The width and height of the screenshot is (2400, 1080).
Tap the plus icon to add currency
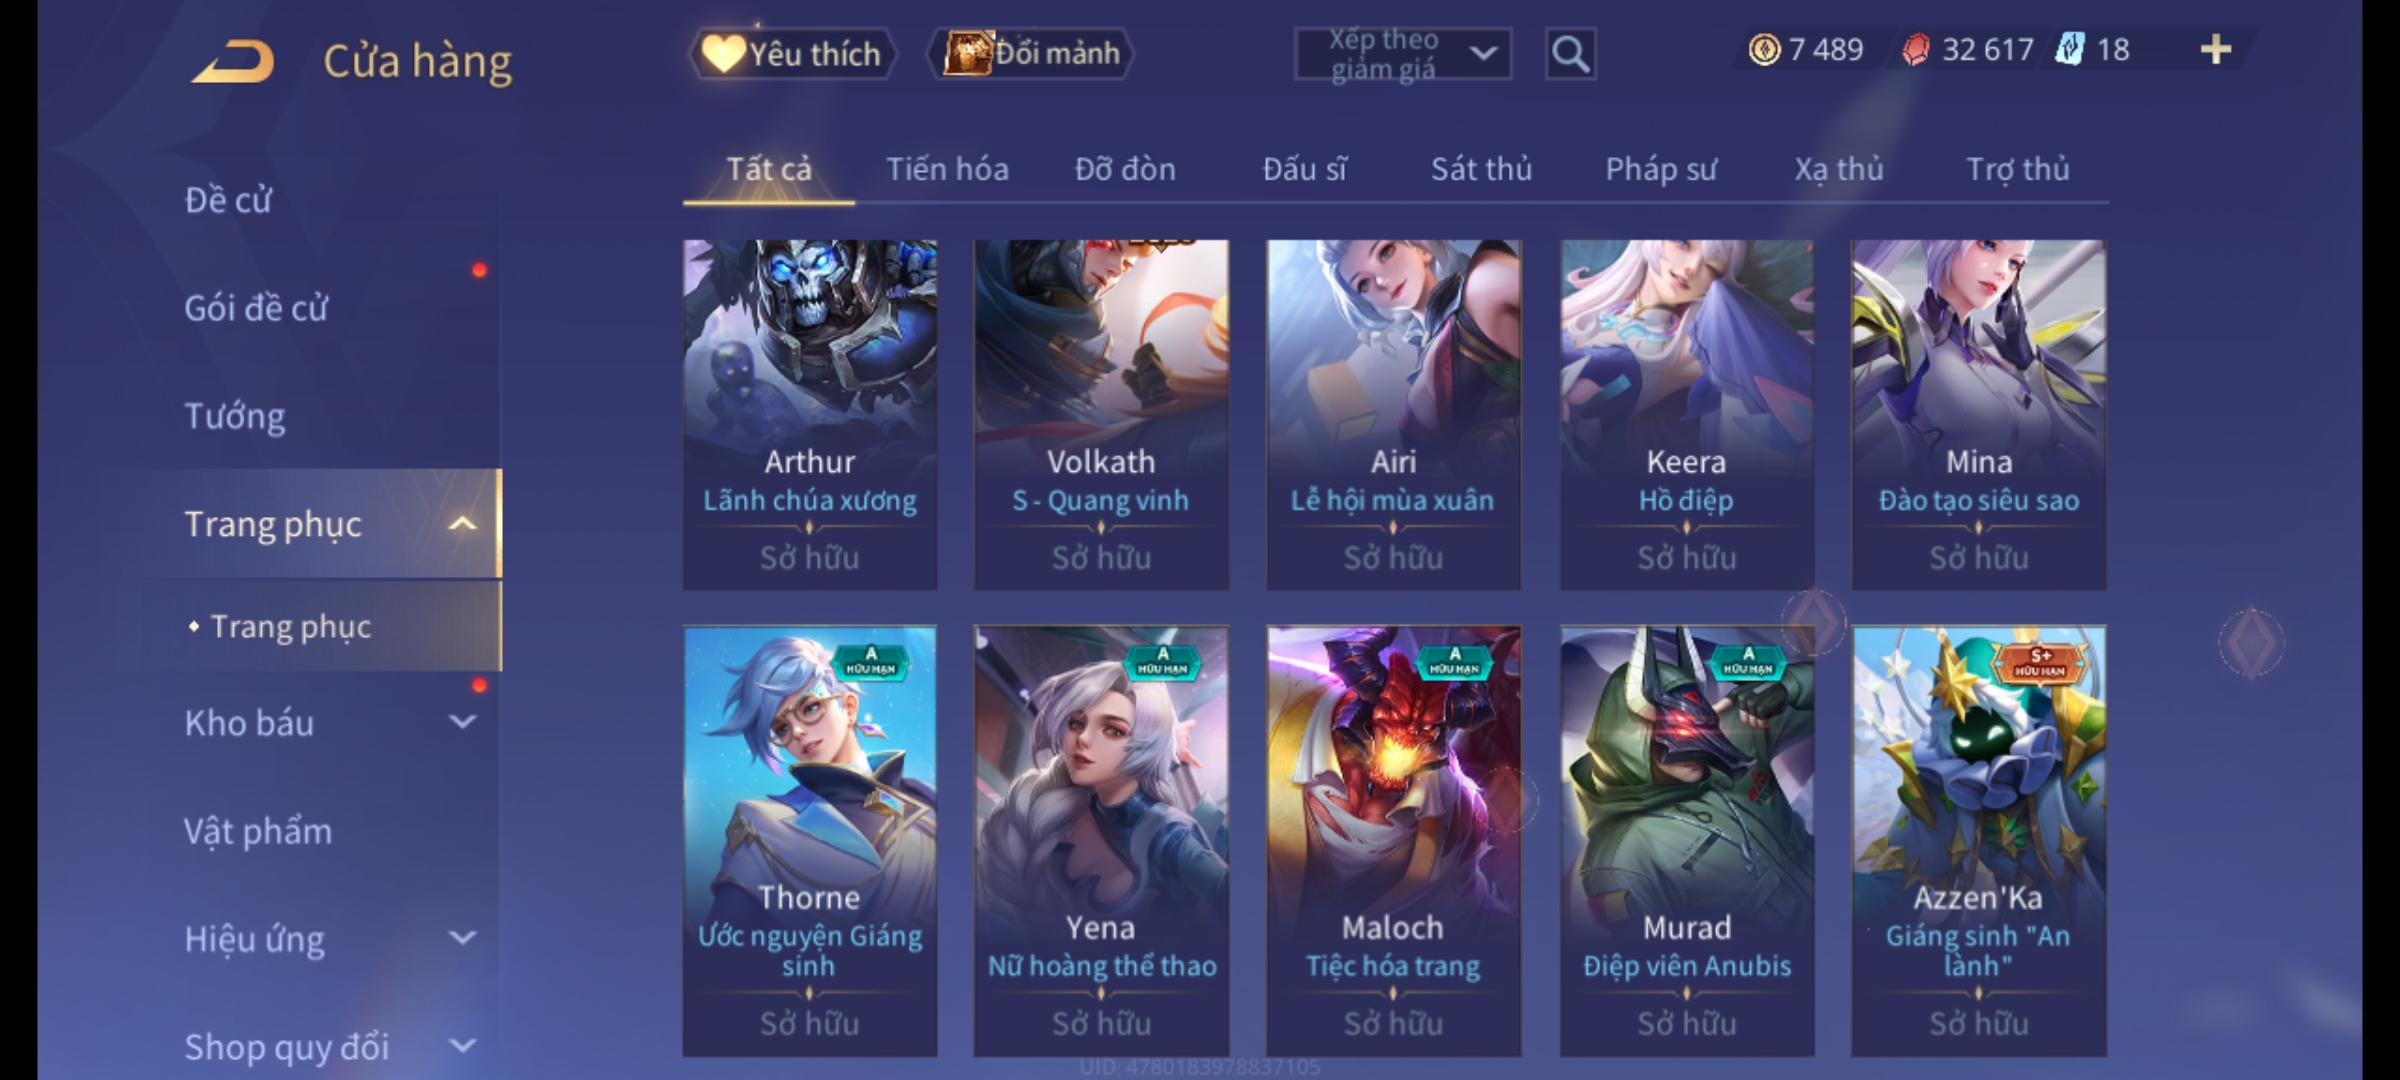coord(2216,49)
